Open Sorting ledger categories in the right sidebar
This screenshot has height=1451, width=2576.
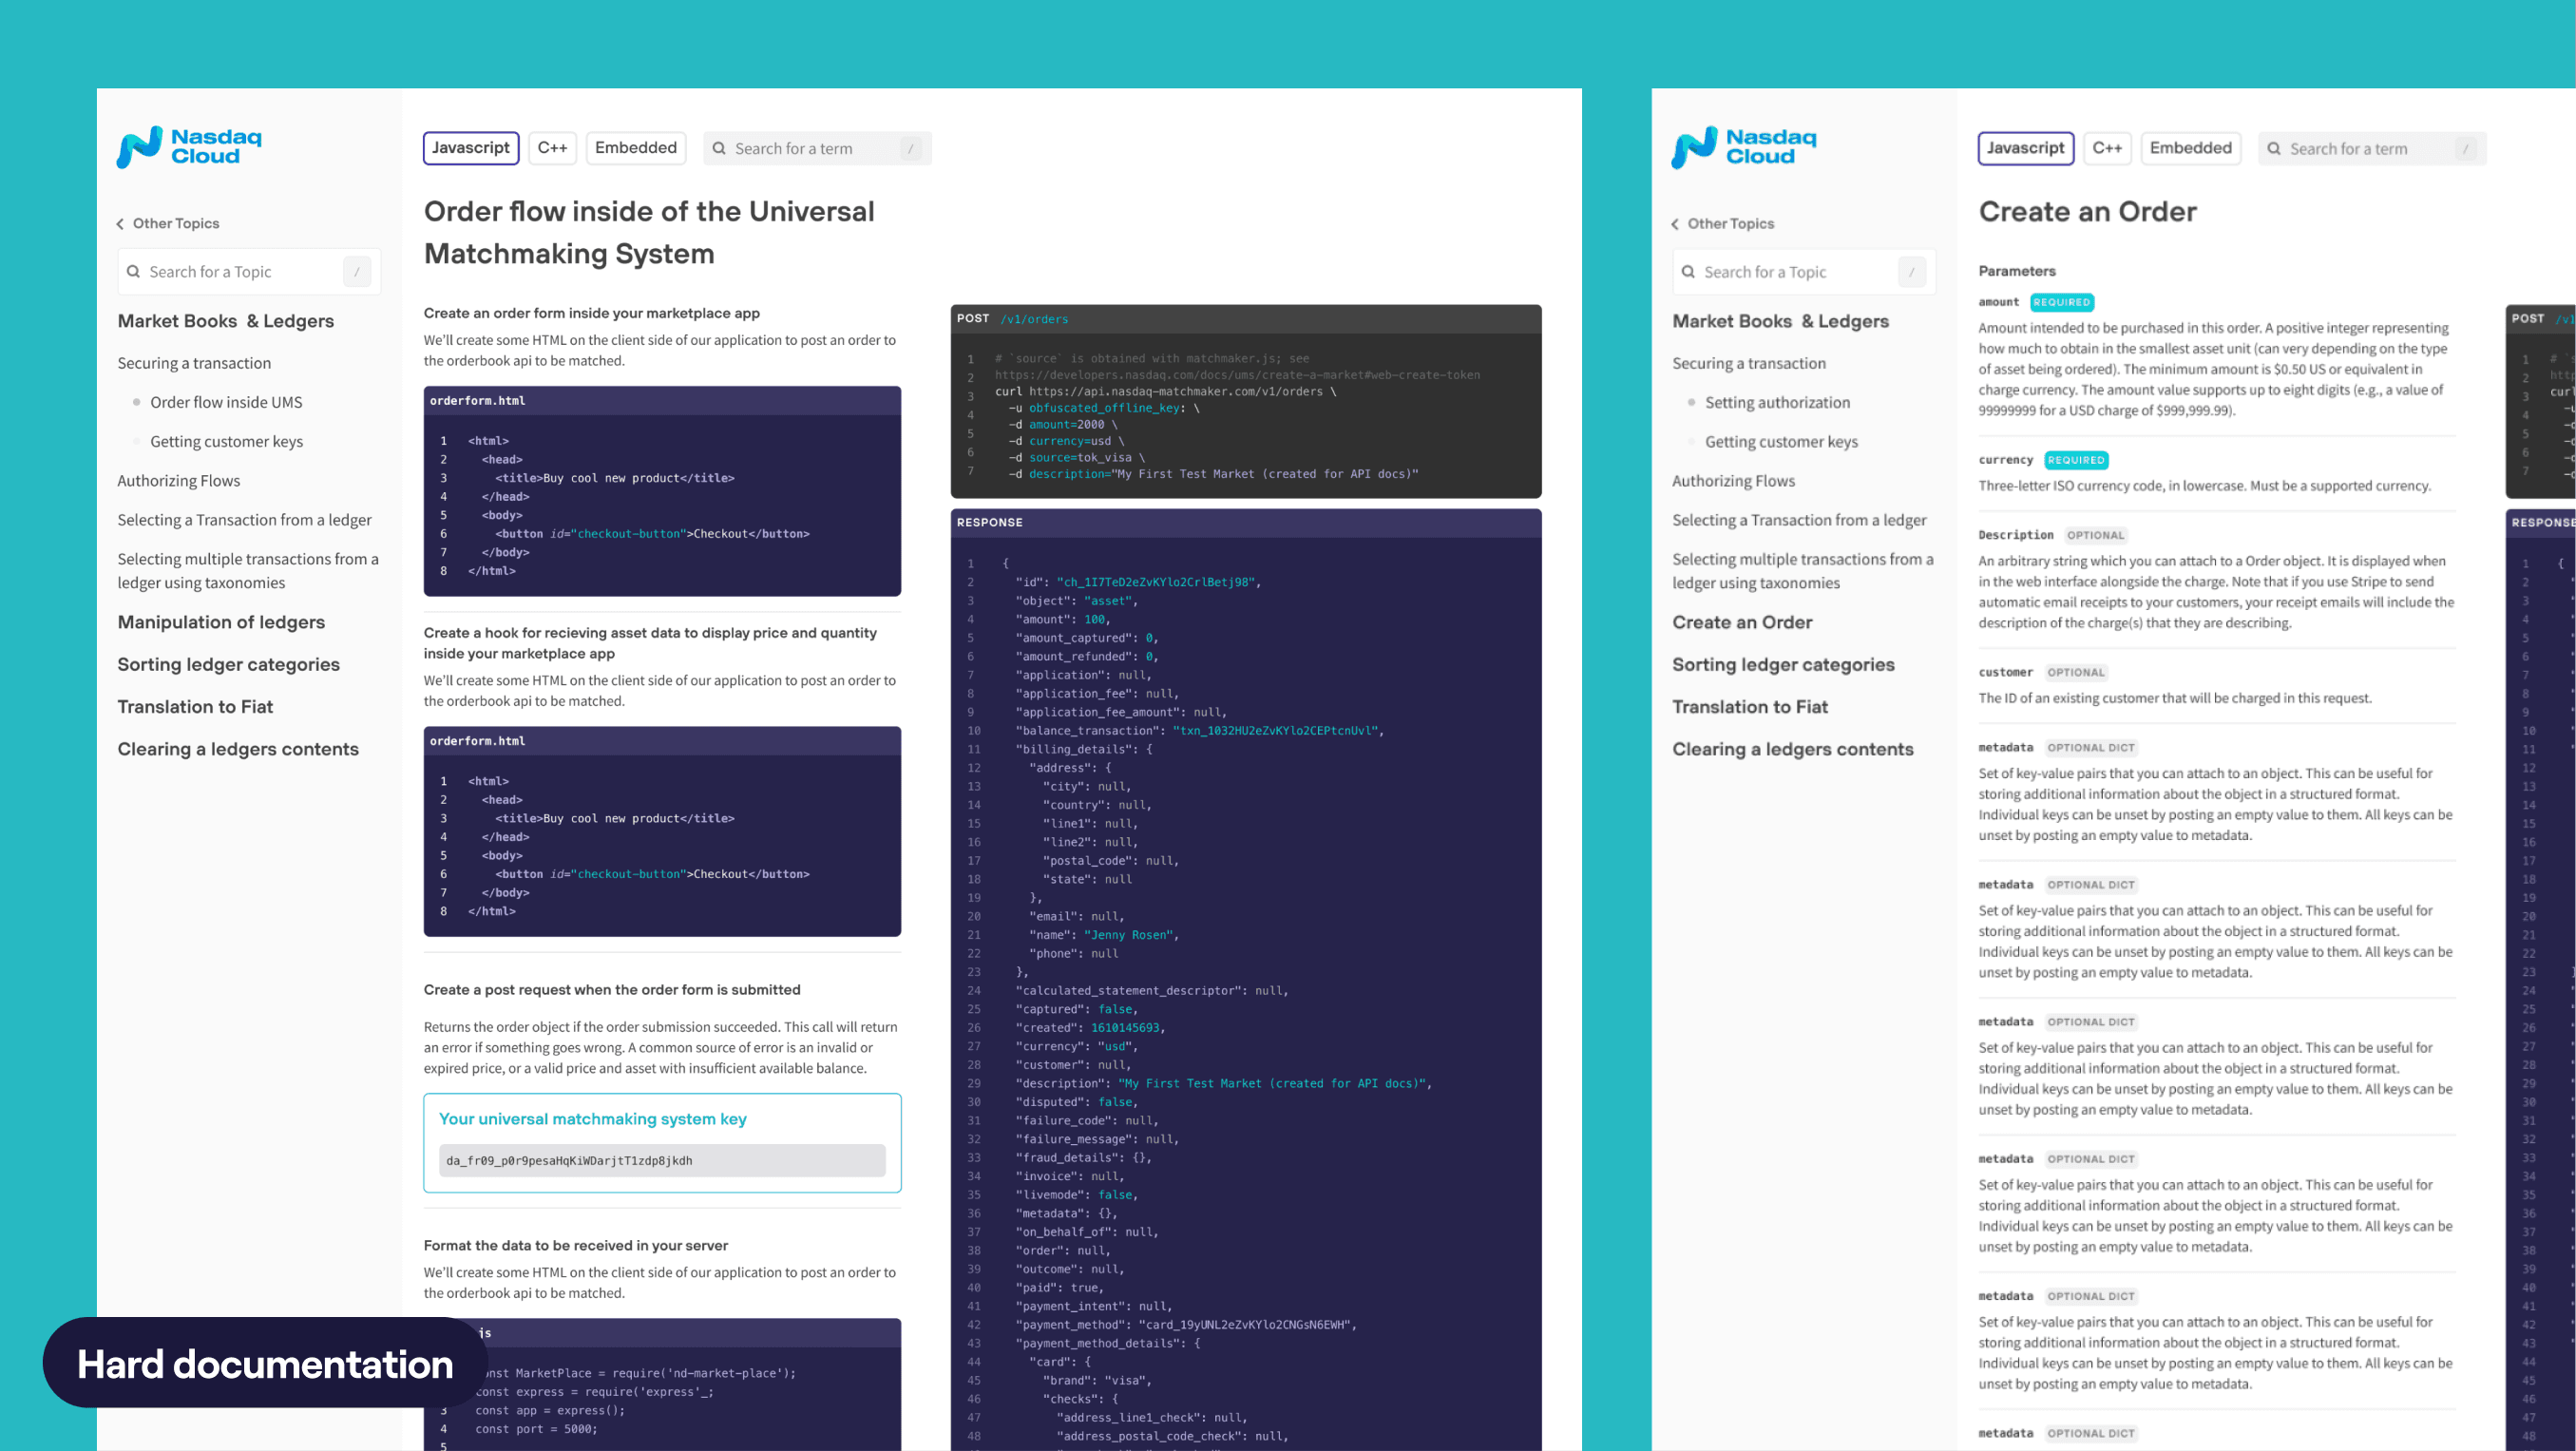pos(1783,664)
